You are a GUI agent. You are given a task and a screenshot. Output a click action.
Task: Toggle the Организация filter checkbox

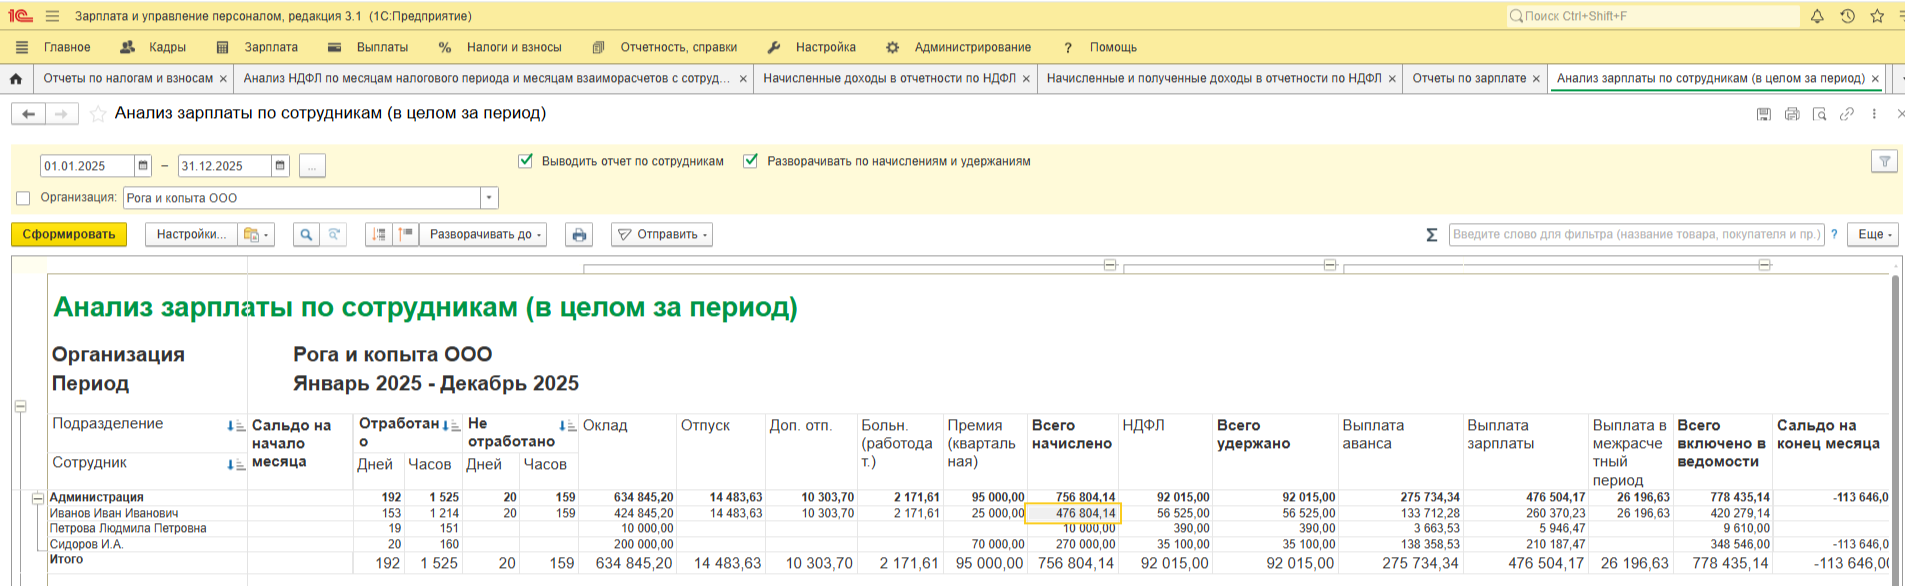(x=23, y=198)
